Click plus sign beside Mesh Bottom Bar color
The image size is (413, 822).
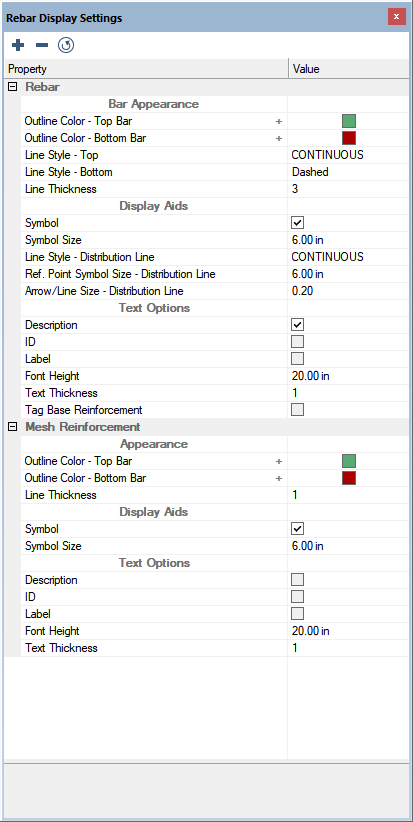[x=279, y=478]
